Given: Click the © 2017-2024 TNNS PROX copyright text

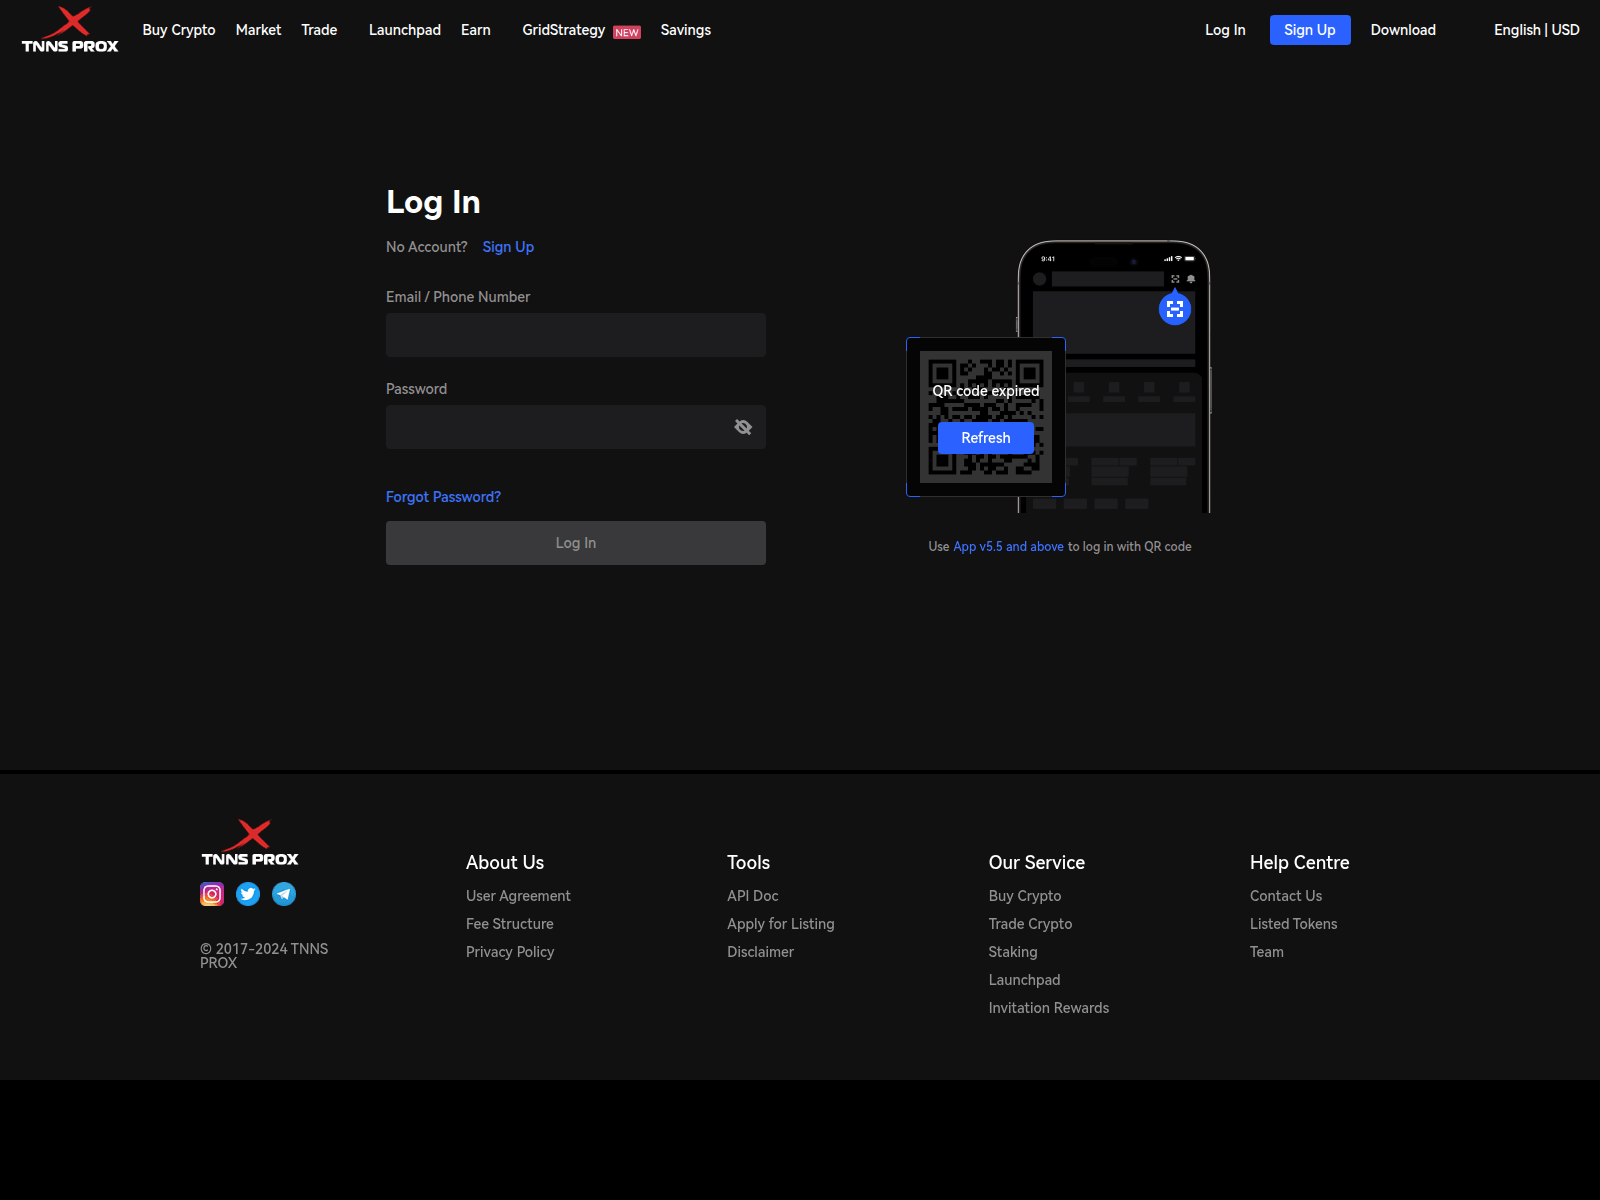Looking at the screenshot, I should click(x=264, y=956).
